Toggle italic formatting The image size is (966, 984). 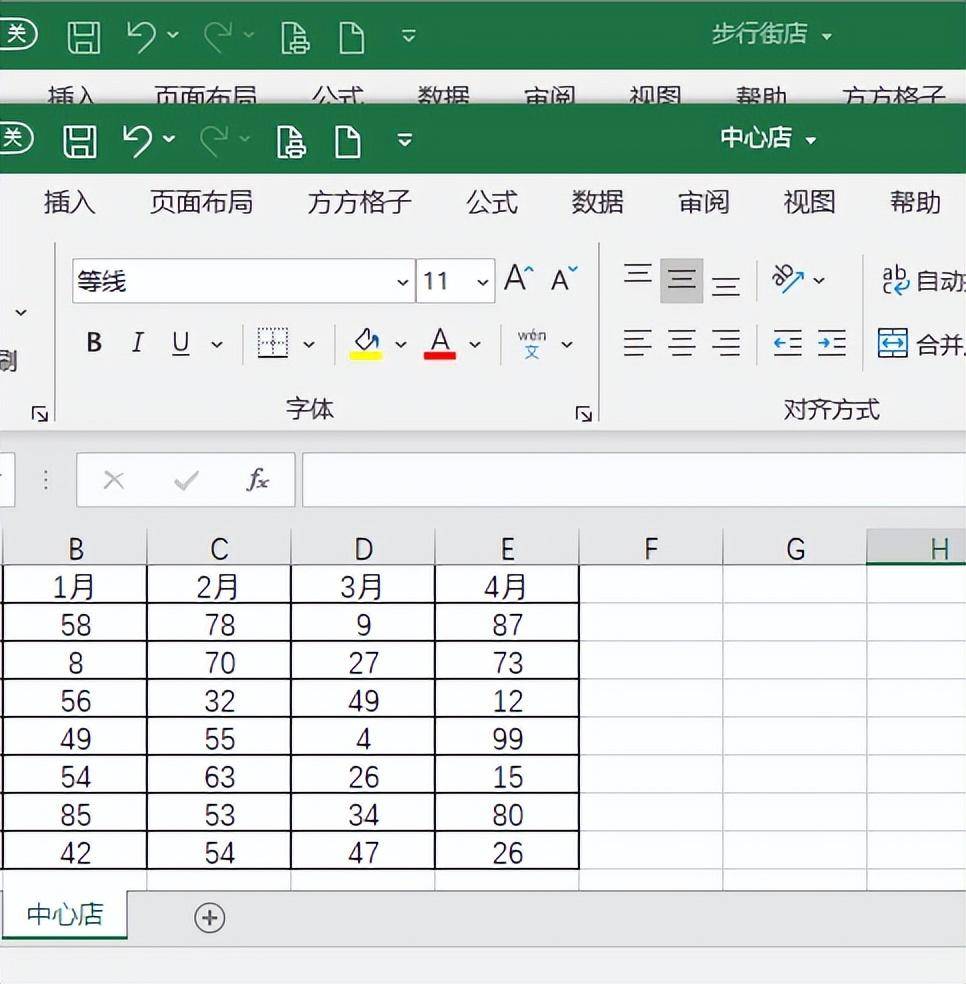coord(137,343)
